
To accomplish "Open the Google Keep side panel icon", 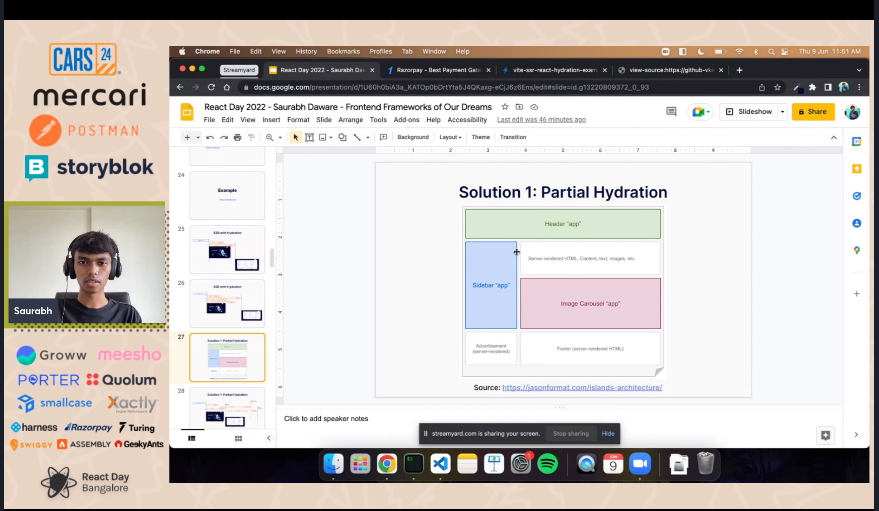I will (856, 169).
